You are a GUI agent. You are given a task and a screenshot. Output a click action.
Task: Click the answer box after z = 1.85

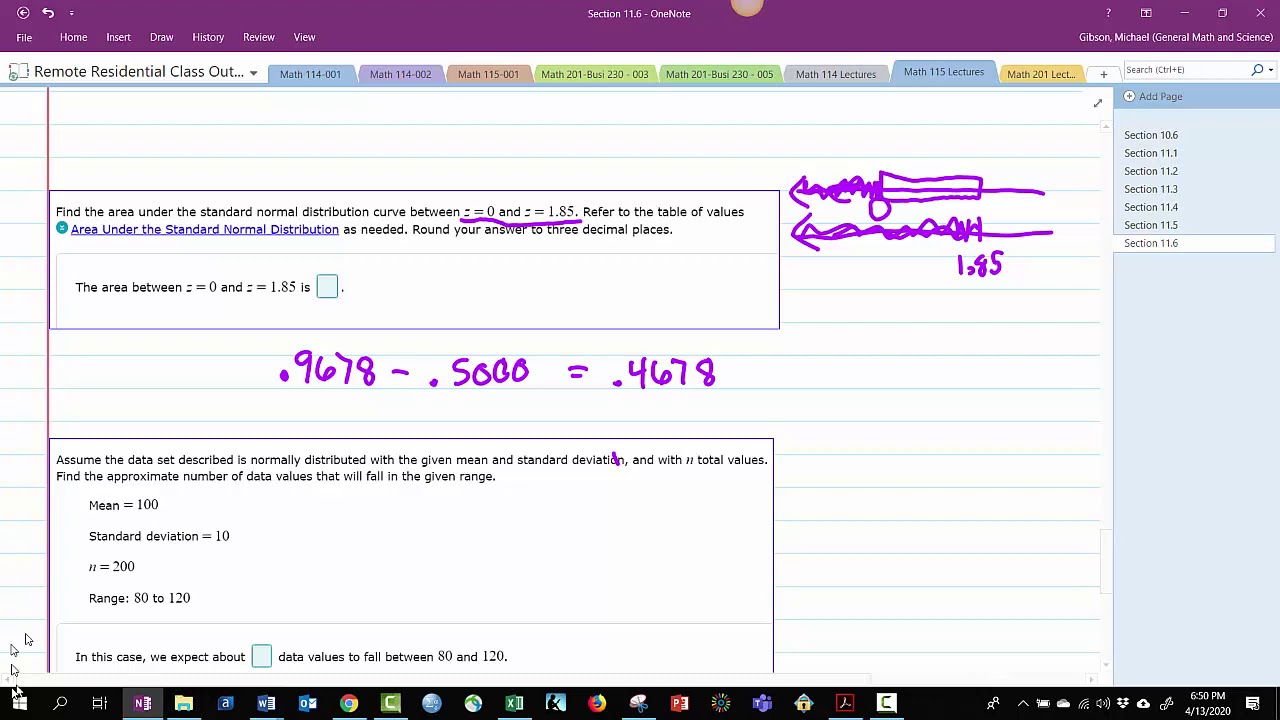click(327, 287)
